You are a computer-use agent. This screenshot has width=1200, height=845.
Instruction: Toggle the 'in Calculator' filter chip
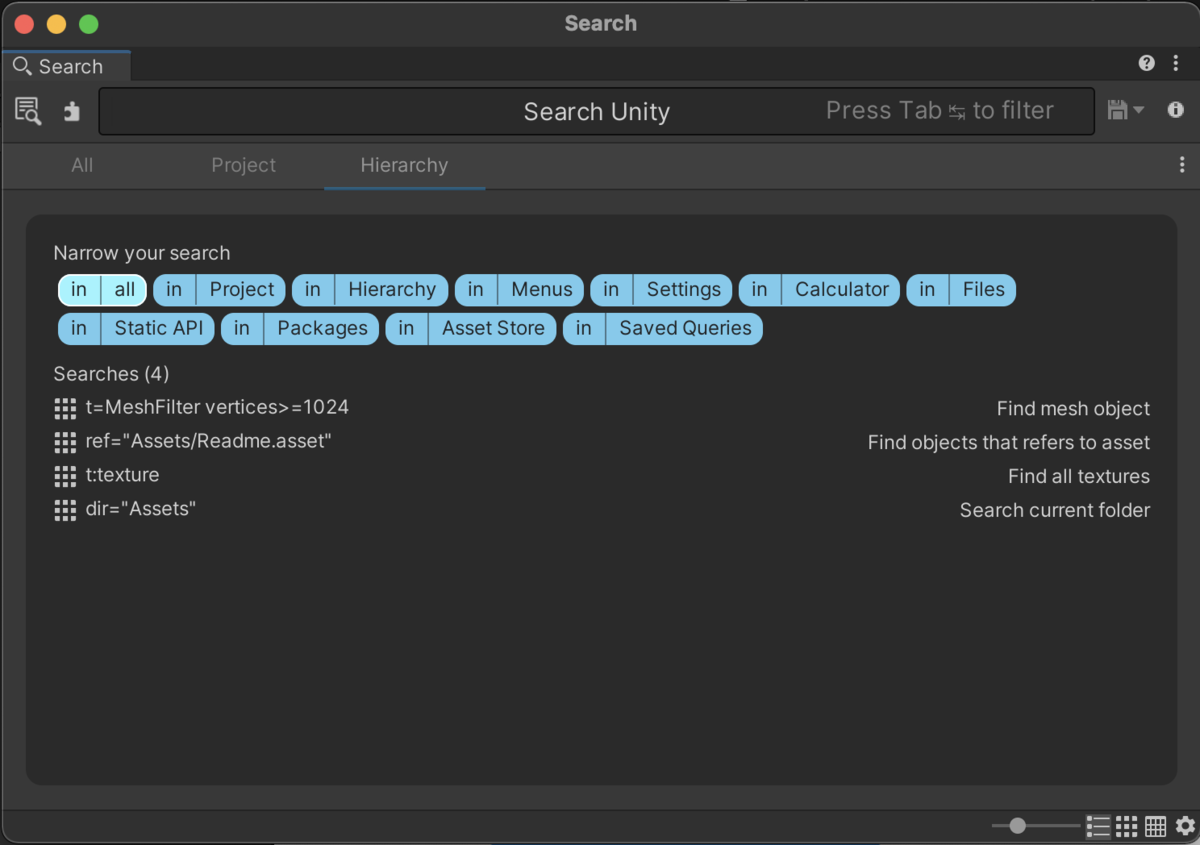(819, 290)
